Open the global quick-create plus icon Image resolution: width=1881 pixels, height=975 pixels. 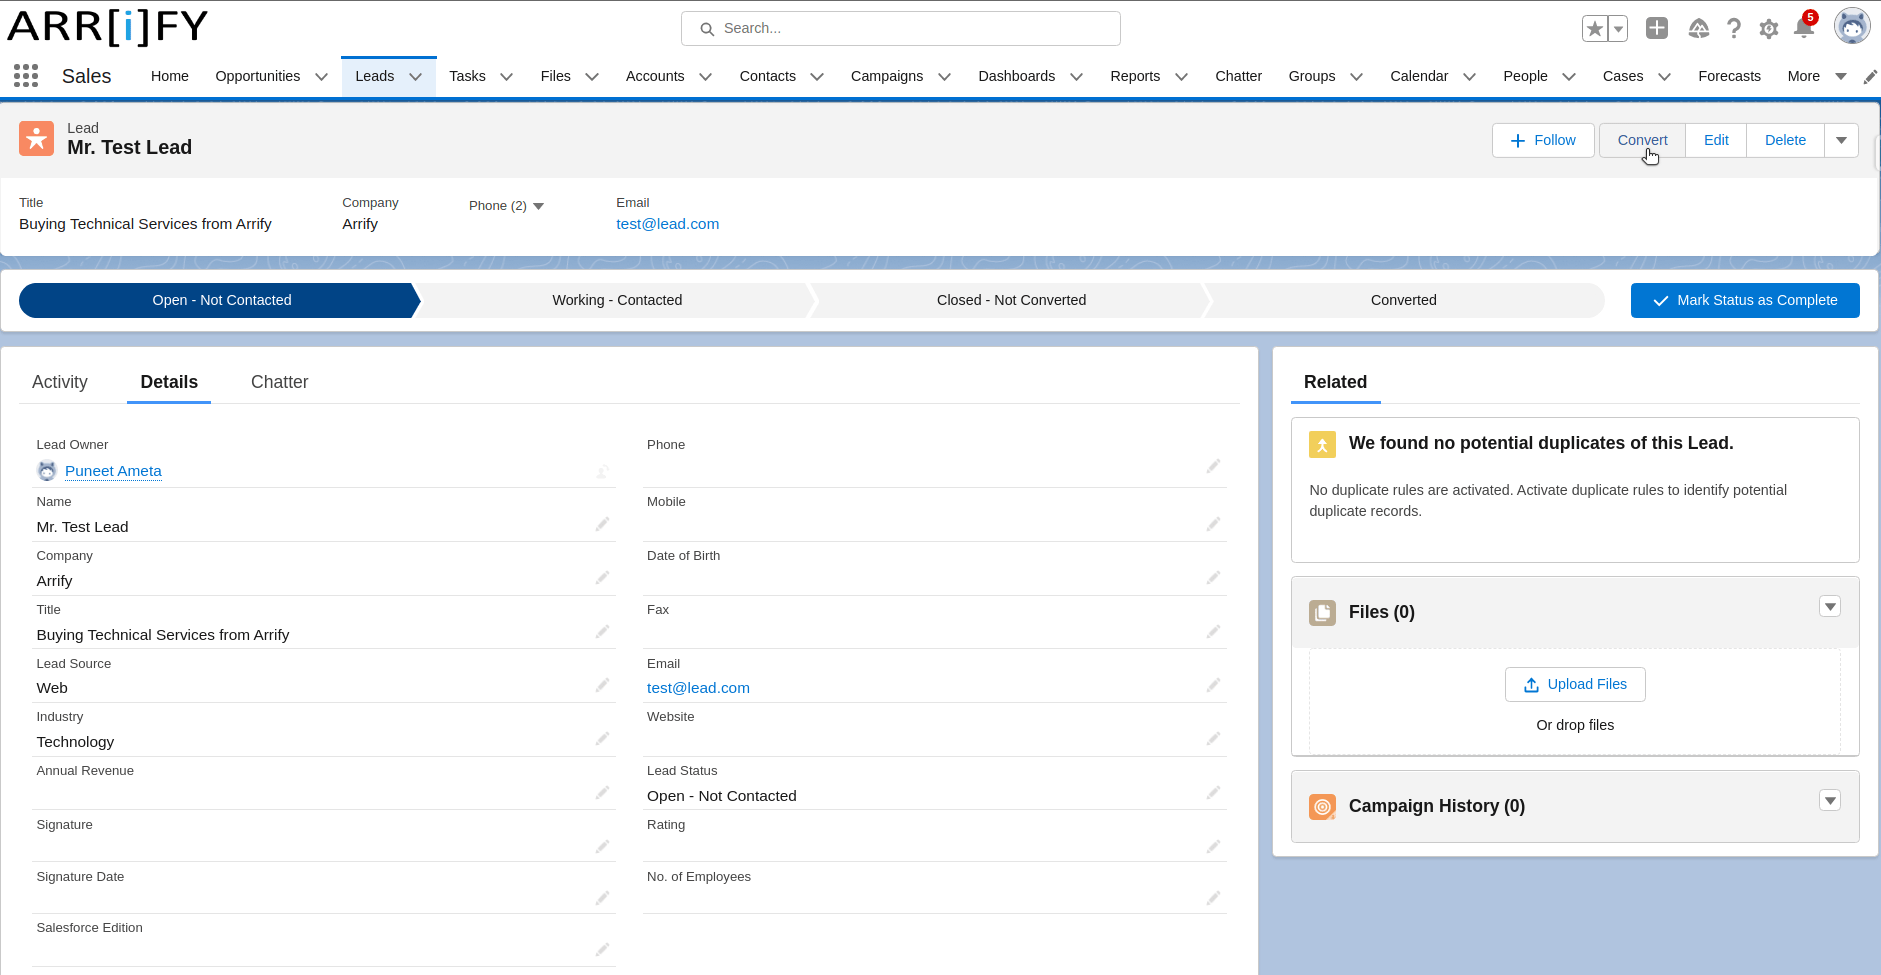1656,28
